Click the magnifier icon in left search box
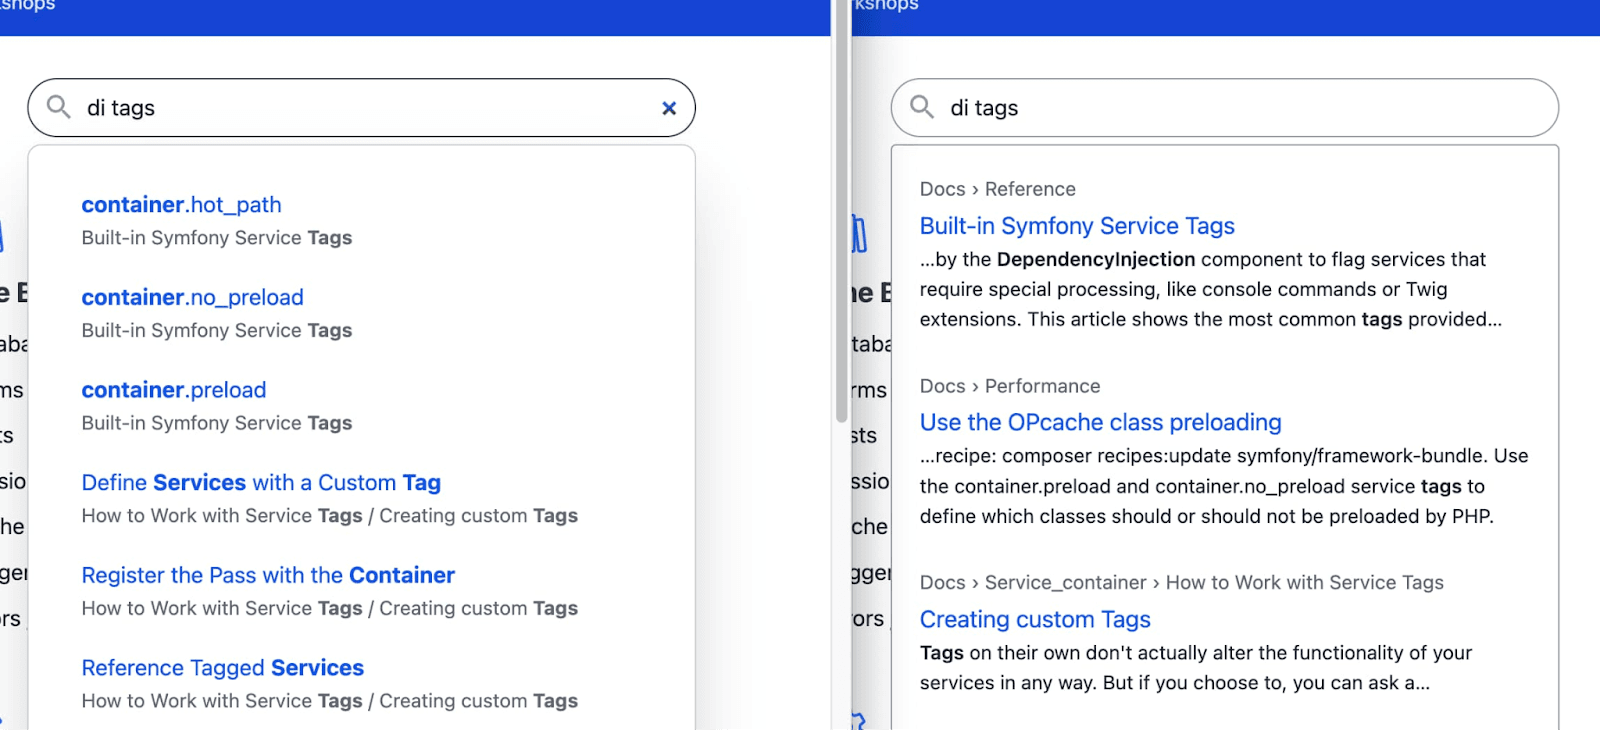Viewport: 1600px width, 730px height. (x=59, y=107)
